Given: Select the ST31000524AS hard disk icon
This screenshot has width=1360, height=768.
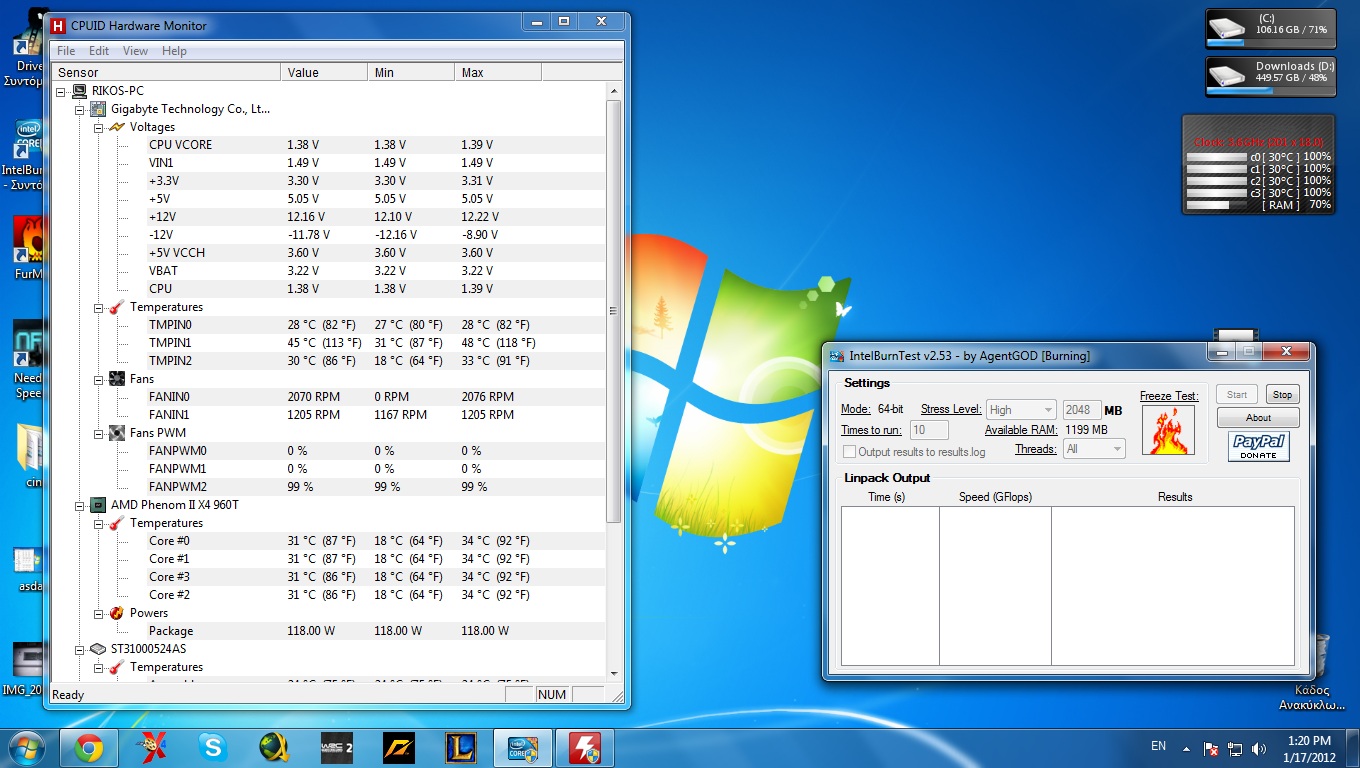Looking at the screenshot, I should tap(98, 649).
